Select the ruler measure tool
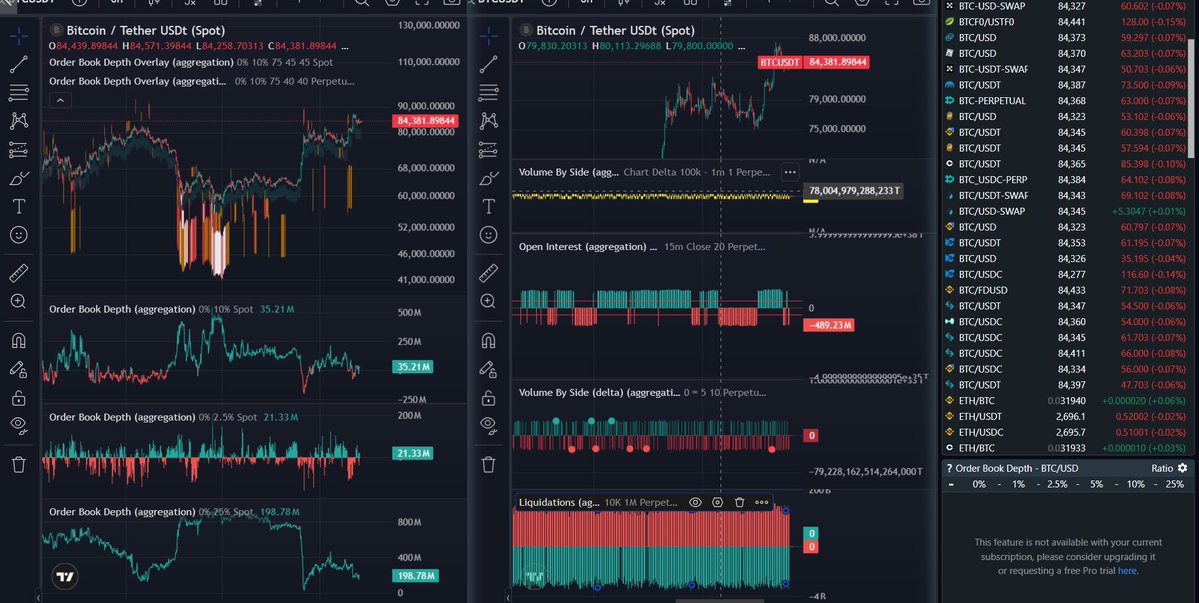 coord(19,273)
